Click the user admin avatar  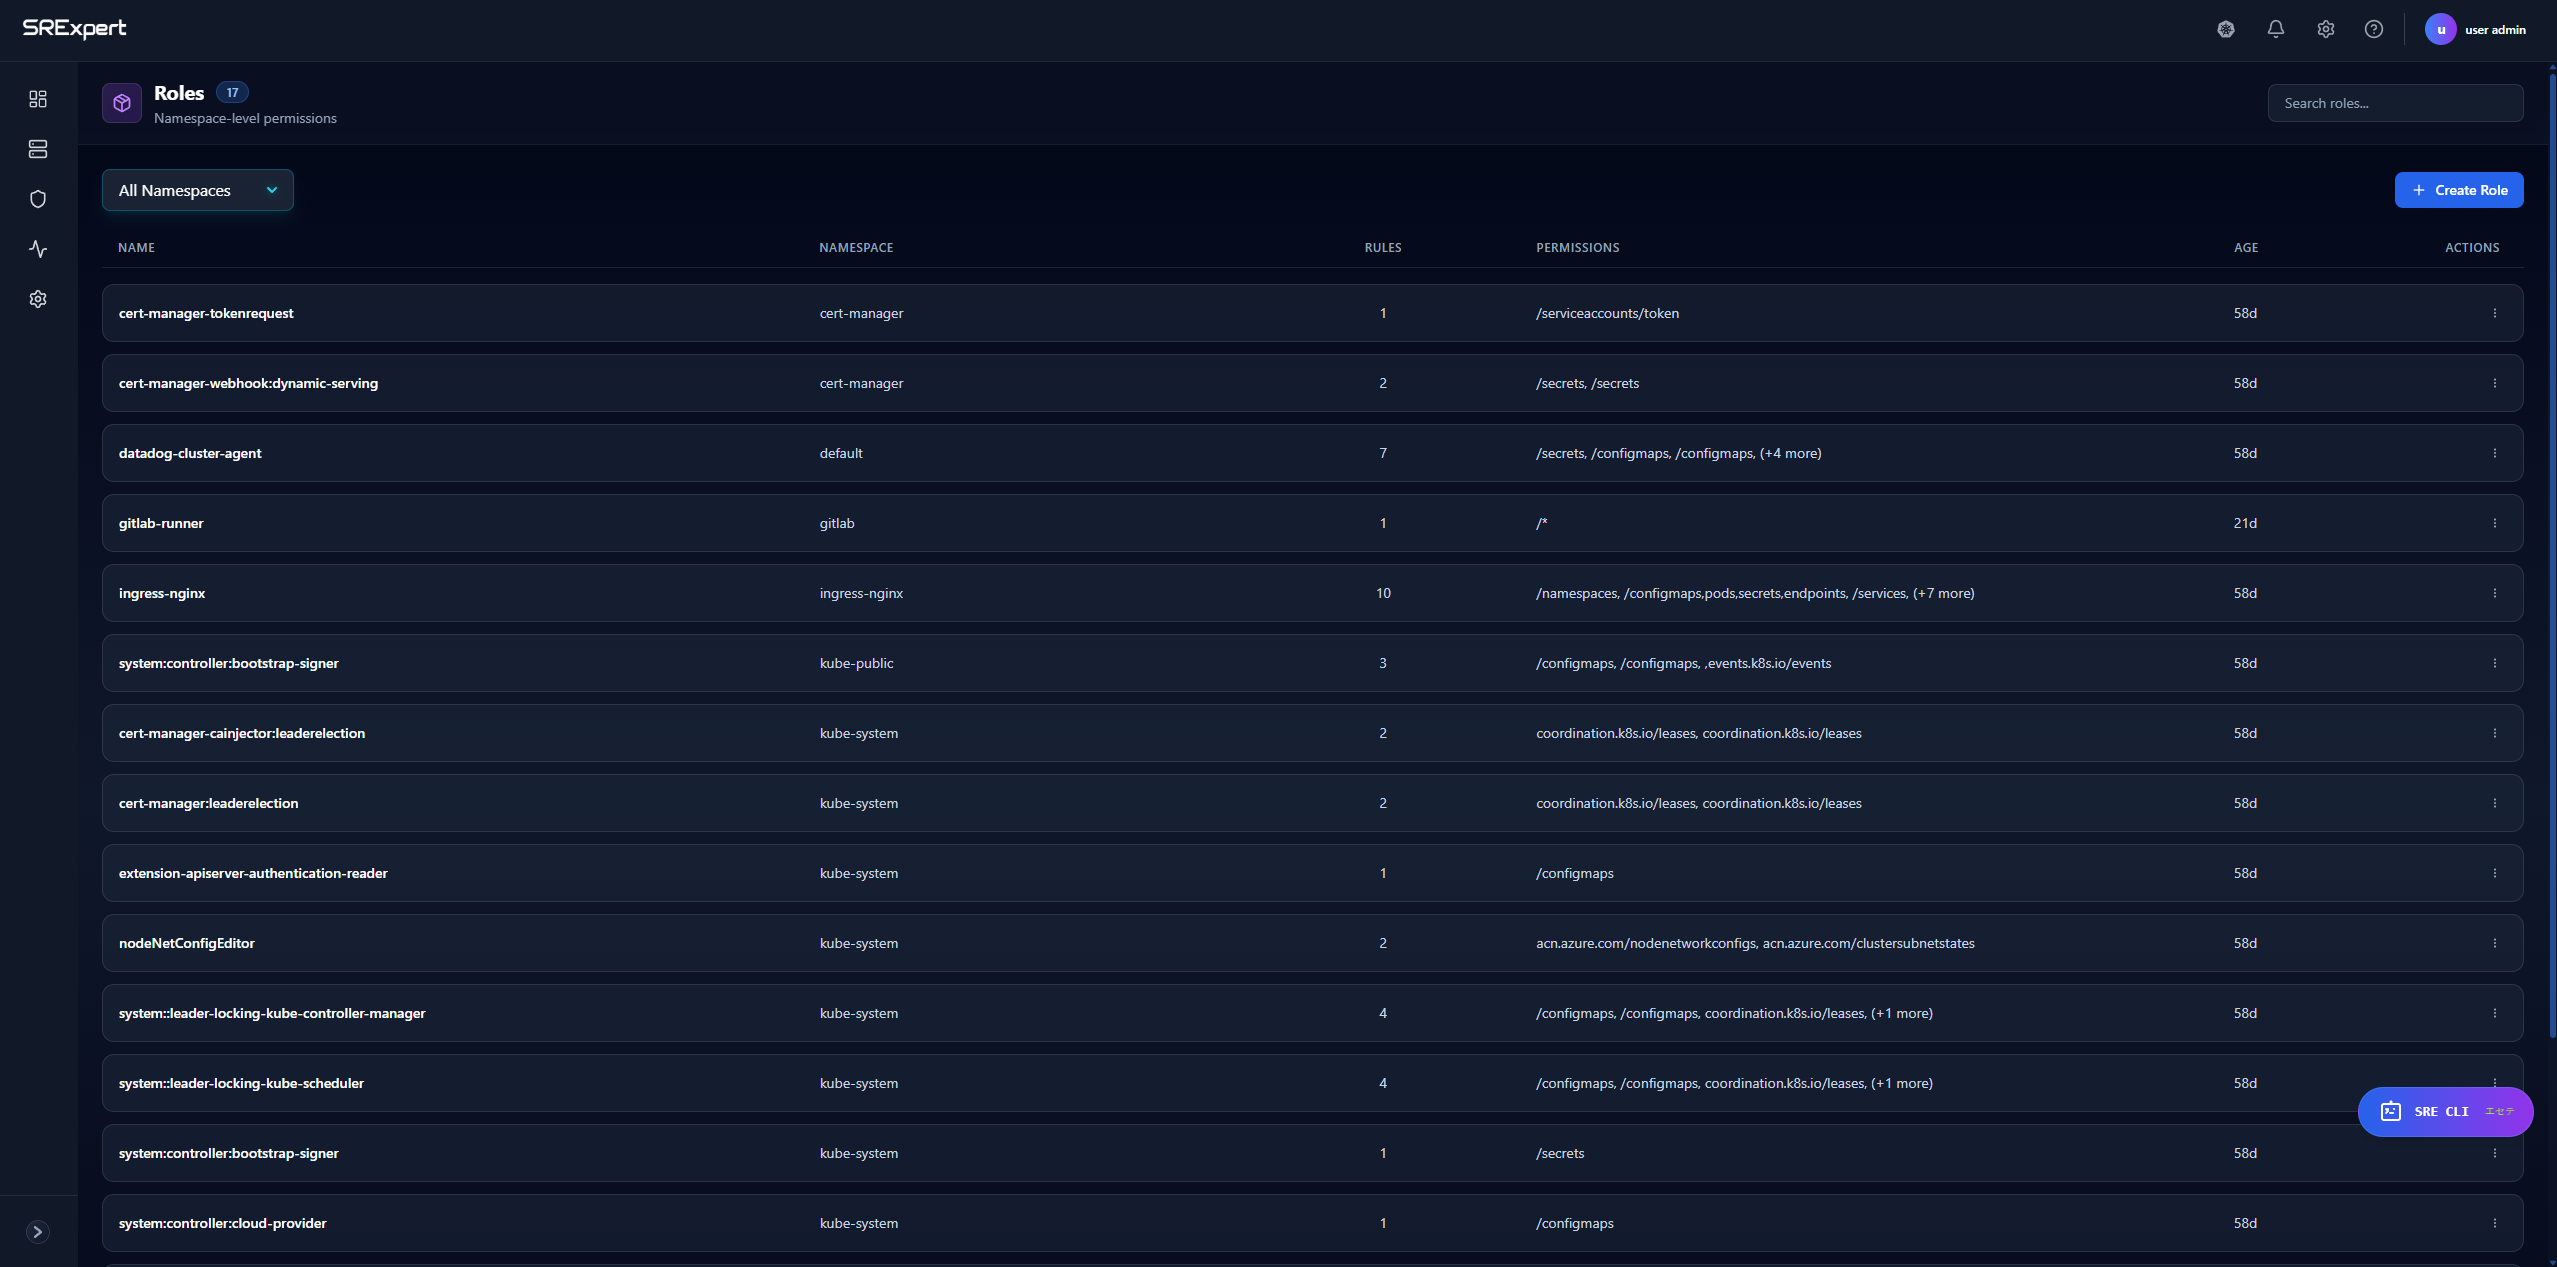[x=2441, y=29]
